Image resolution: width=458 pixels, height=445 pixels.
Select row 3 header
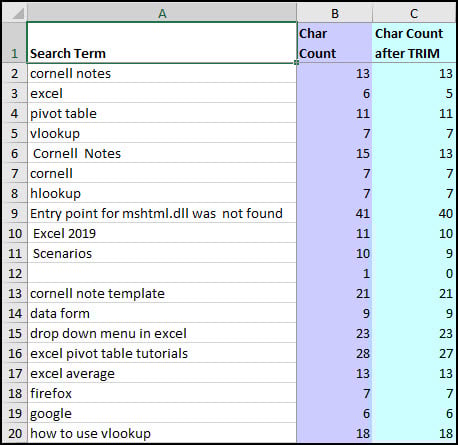[15, 93]
